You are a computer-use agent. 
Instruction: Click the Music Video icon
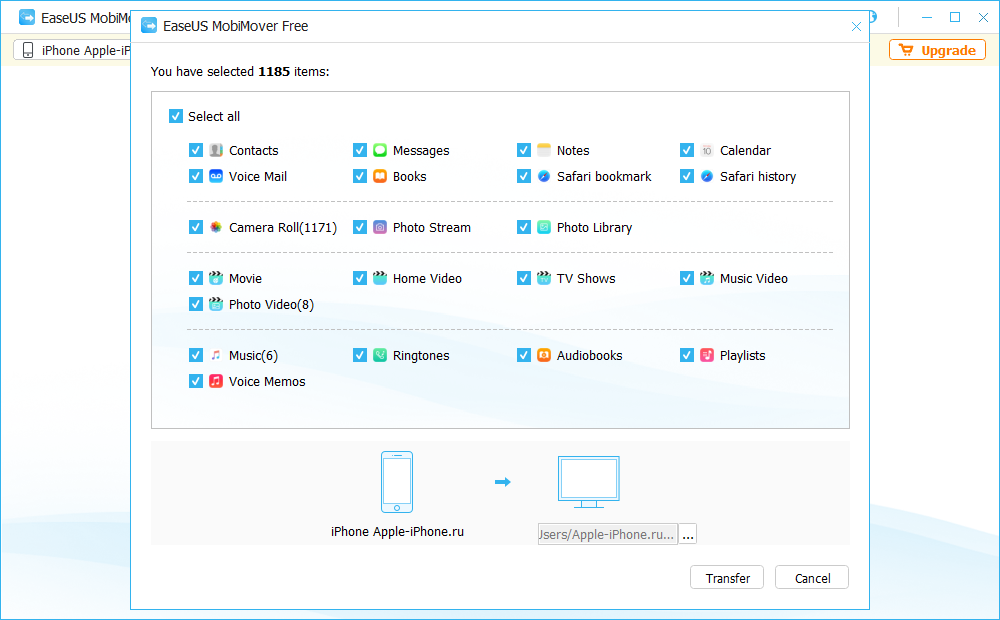tap(707, 278)
